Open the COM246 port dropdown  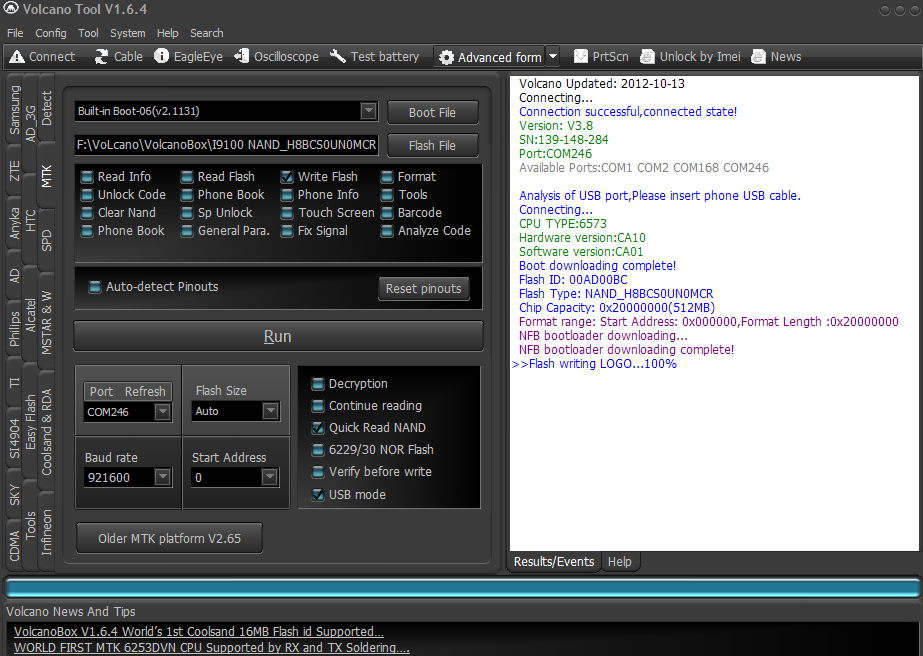point(162,412)
